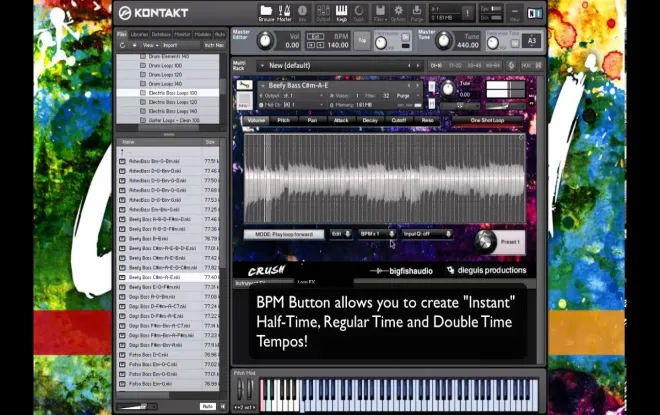This screenshot has height=415, width=660.
Task: Click the eject icon in browser toolbar
Action: pyautogui.click(x=135, y=45)
